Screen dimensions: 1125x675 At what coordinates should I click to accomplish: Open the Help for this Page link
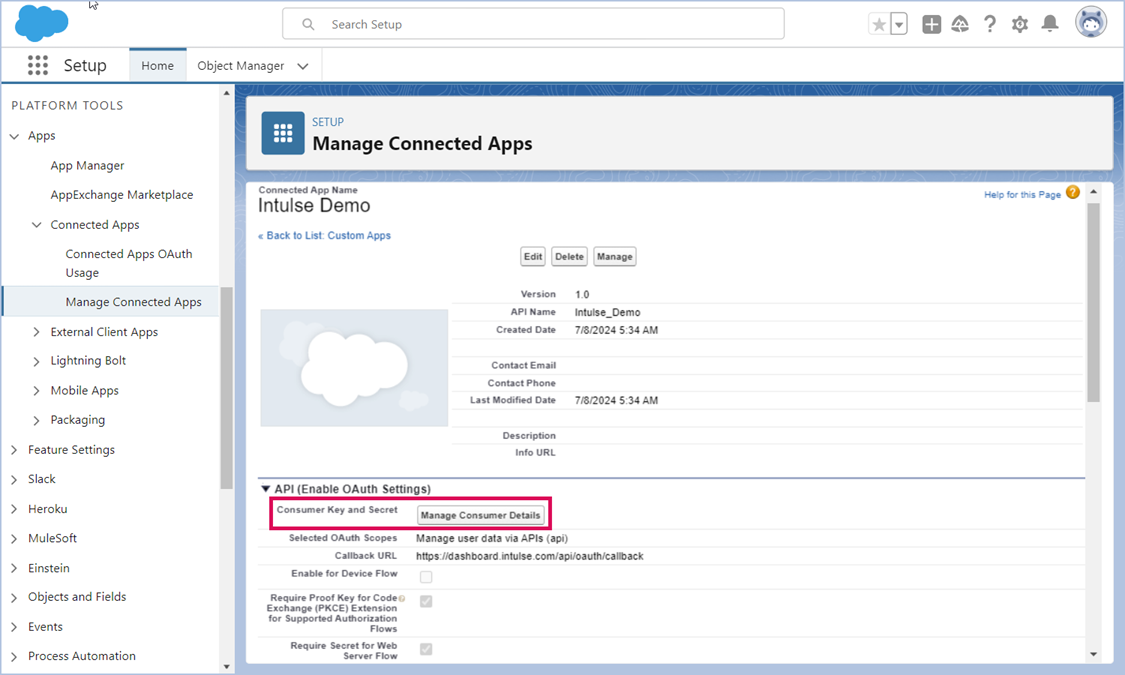pos(1022,194)
